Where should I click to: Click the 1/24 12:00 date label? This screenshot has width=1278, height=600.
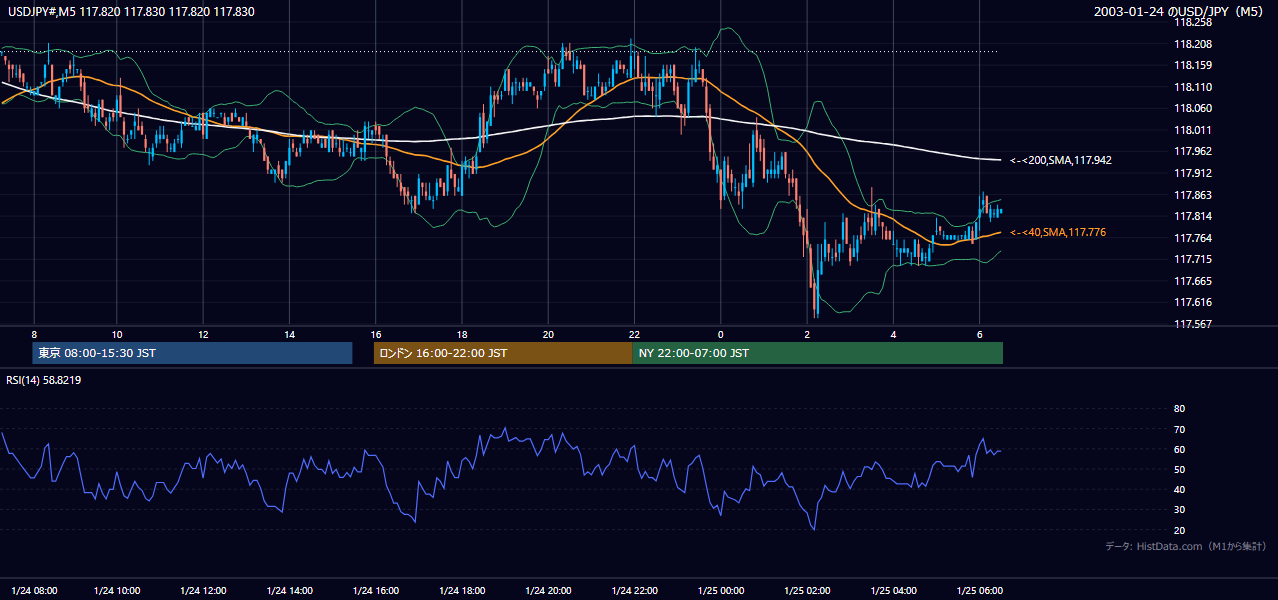[x=203, y=590]
